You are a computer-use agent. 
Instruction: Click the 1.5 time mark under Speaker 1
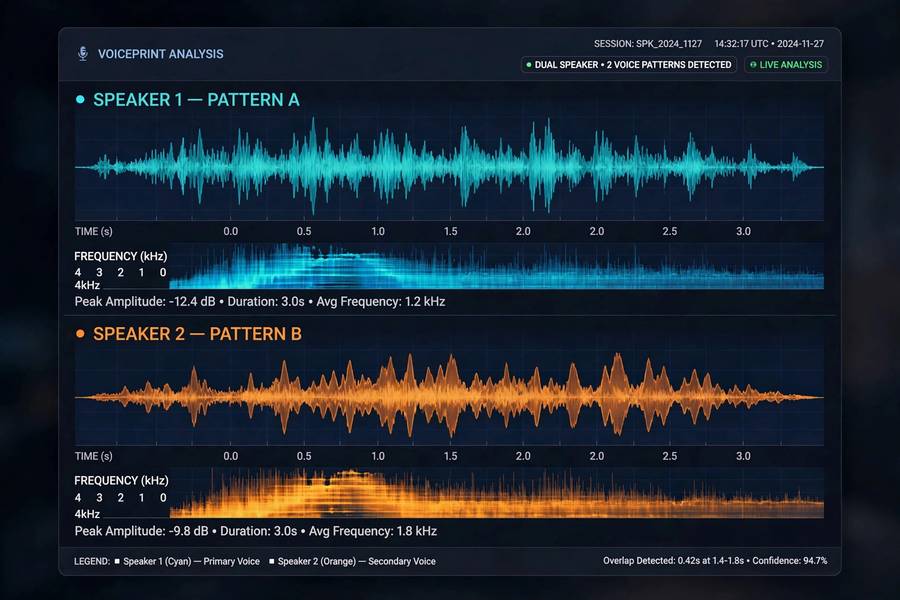click(451, 231)
